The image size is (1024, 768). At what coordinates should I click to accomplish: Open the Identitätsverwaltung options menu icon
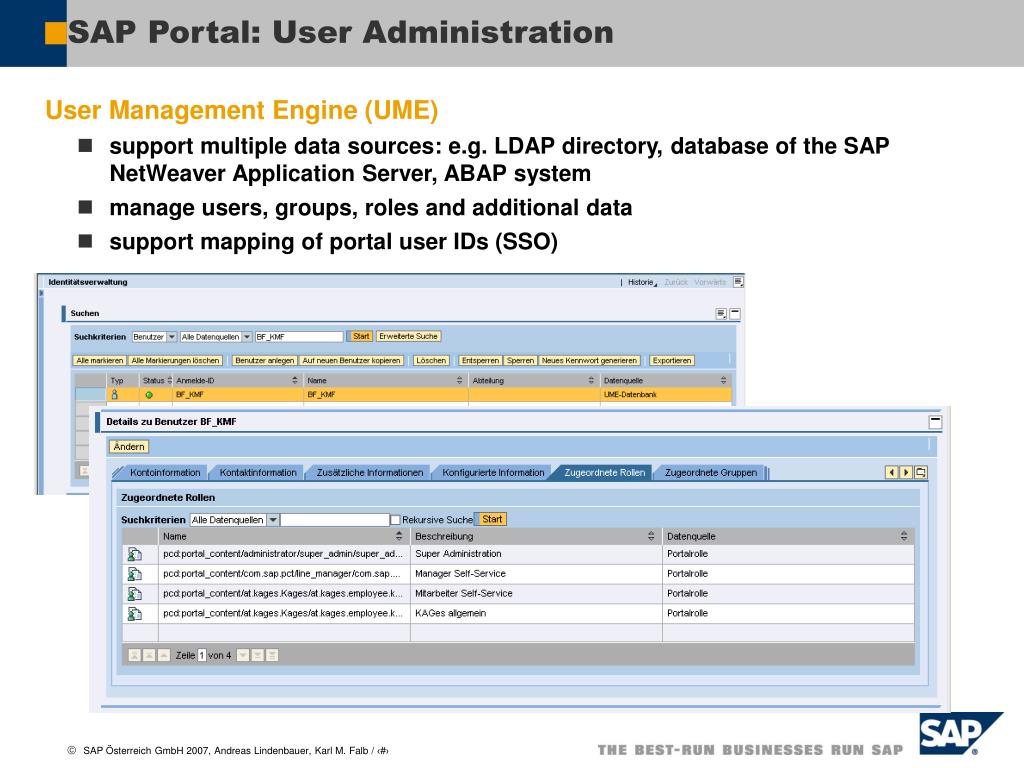point(738,282)
